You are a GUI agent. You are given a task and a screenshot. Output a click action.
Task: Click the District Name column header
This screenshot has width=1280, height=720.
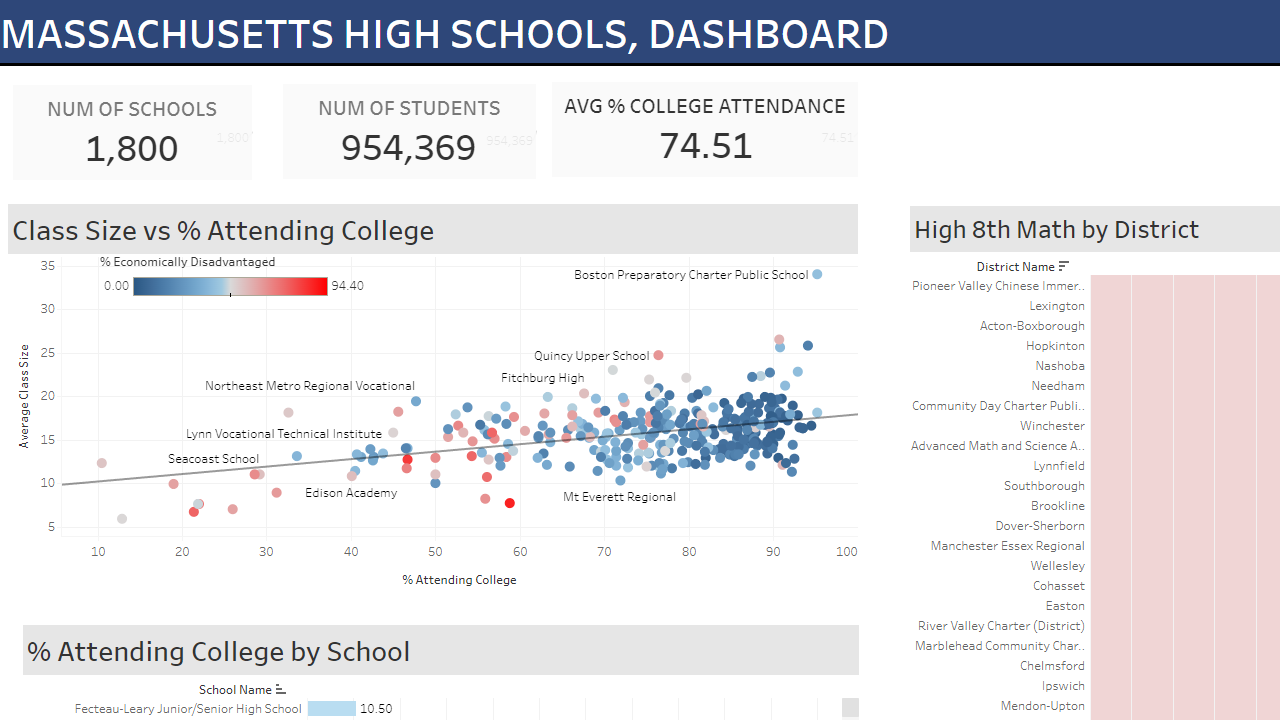(1015, 267)
